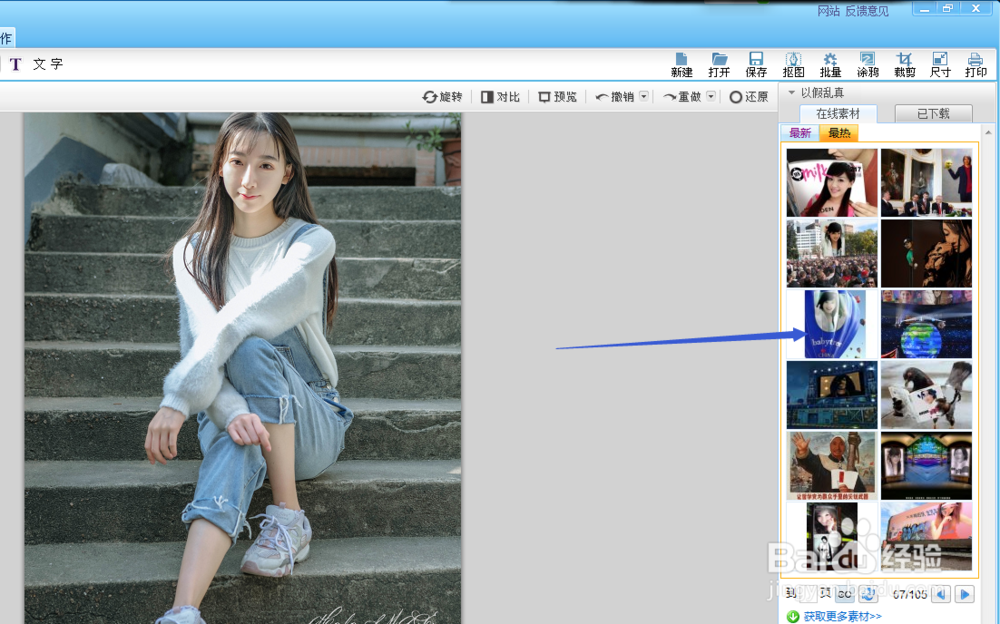
Task: Click 预览 to preview the image
Action: [x=557, y=97]
